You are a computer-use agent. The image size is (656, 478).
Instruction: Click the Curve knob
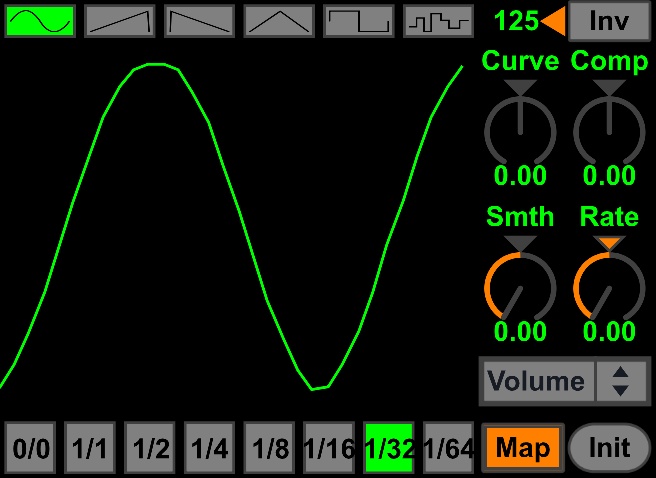point(520,131)
